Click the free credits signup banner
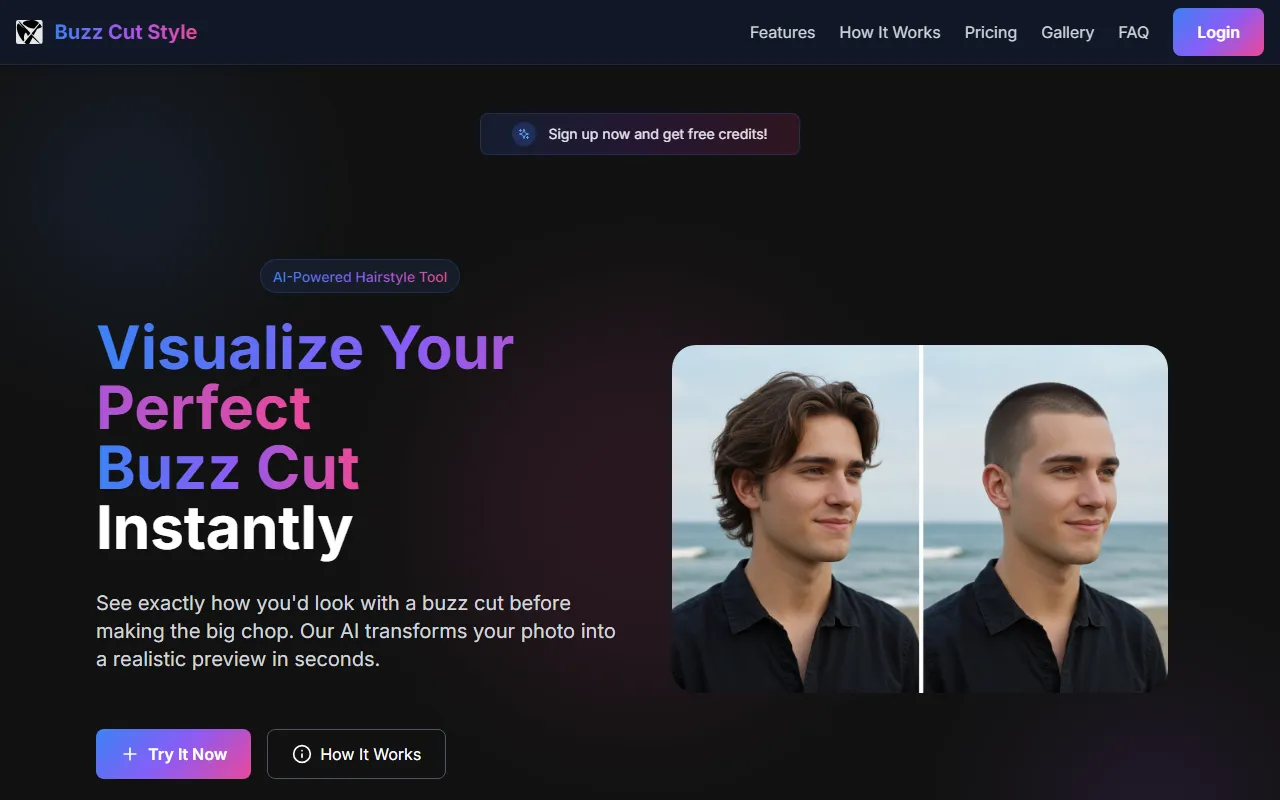 point(640,134)
